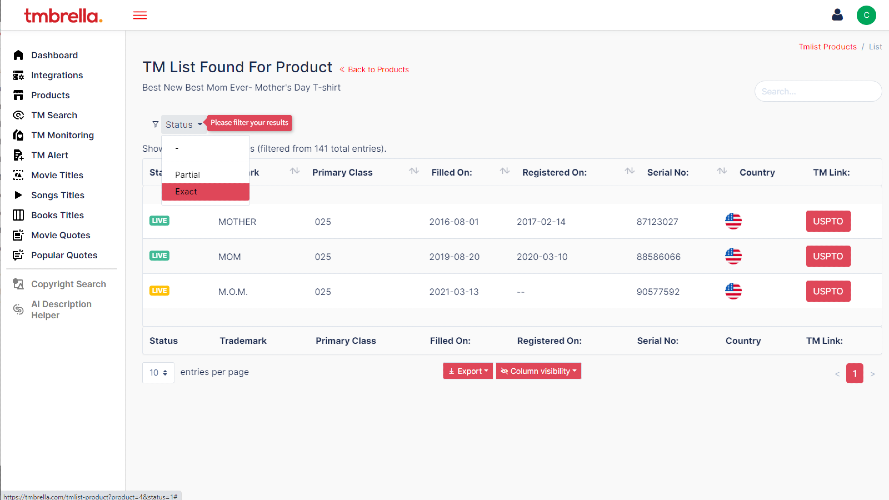Open TM Alert in sidebar
889x500 pixels.
[49, 155]
